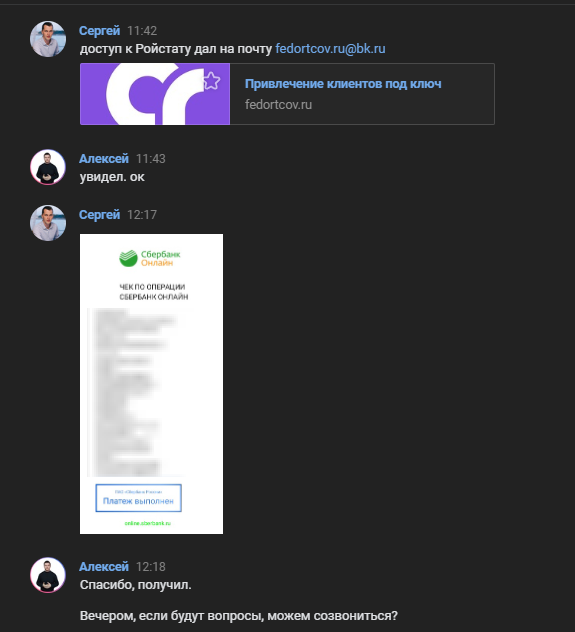Click the Сергей name next to 11:42

100,31
